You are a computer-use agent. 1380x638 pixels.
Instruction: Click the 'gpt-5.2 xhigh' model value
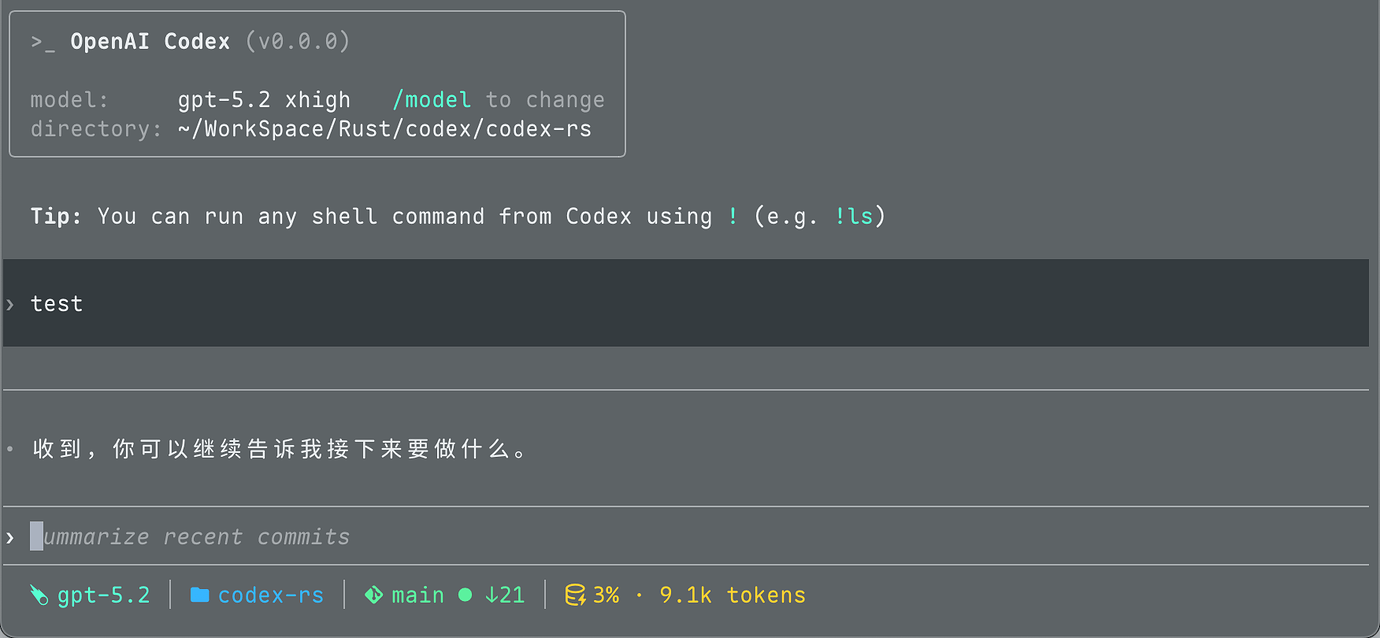click(264, 100)
